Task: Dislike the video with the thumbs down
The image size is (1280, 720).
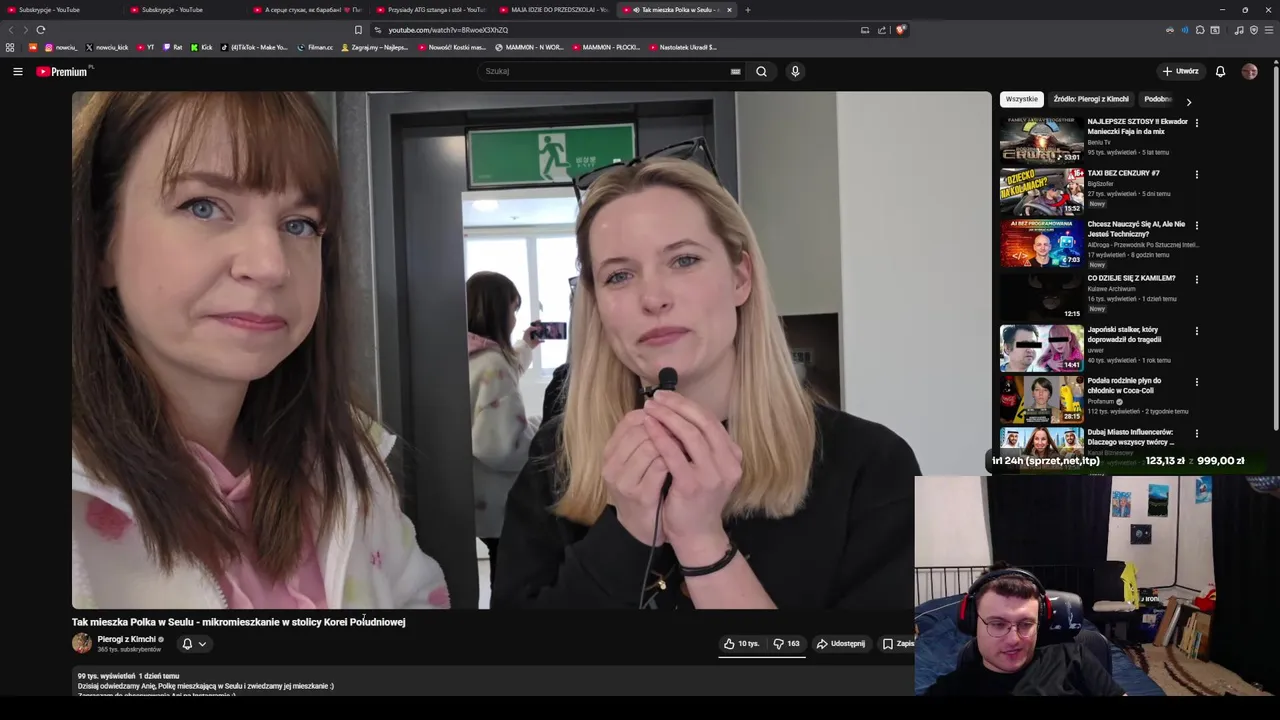Action: [x=786, y=644]
